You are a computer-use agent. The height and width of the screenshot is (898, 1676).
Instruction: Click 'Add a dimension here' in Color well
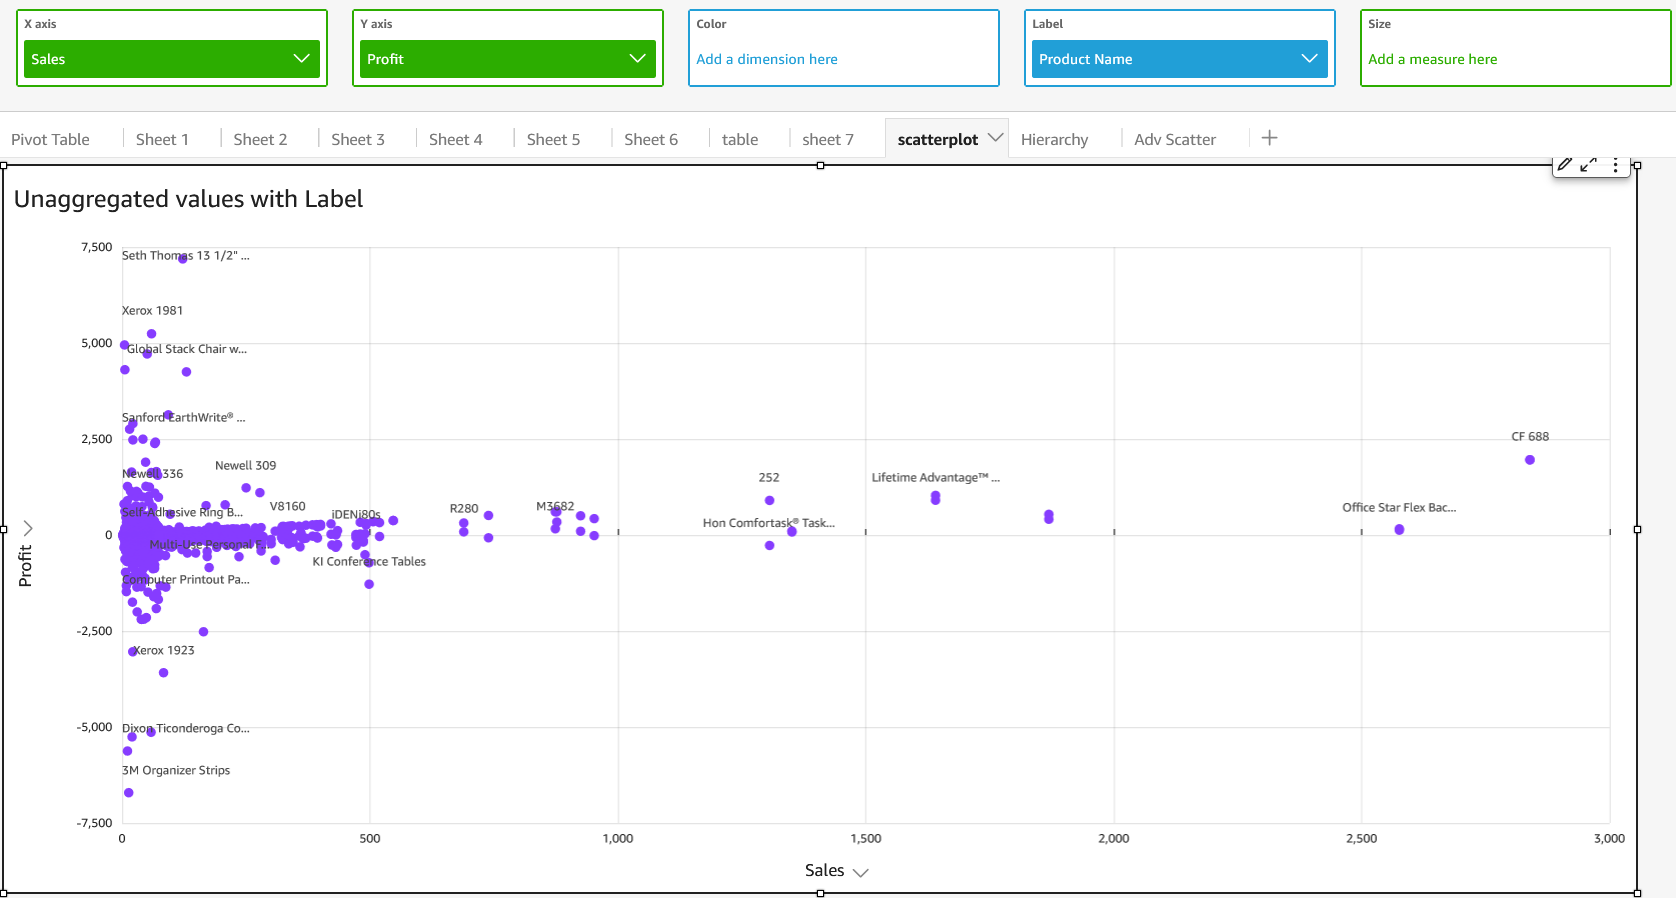767,59
